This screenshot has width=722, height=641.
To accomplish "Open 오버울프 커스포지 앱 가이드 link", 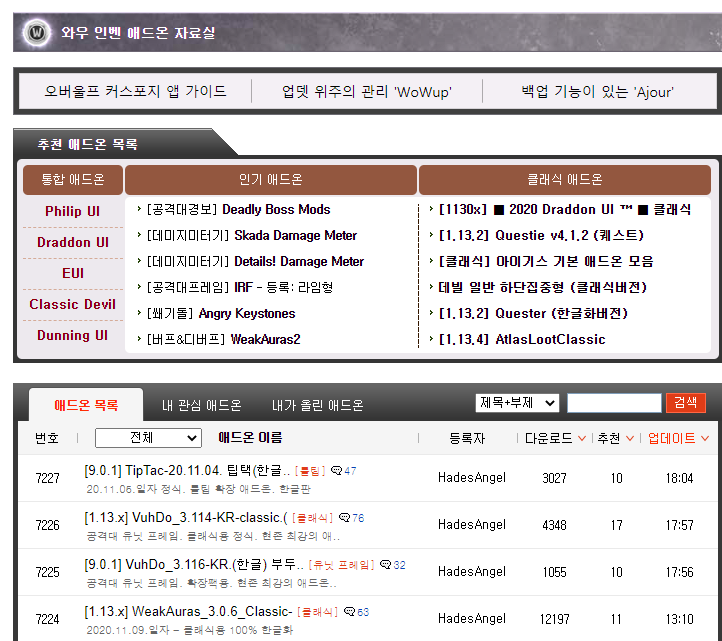I will click(135, 91).
